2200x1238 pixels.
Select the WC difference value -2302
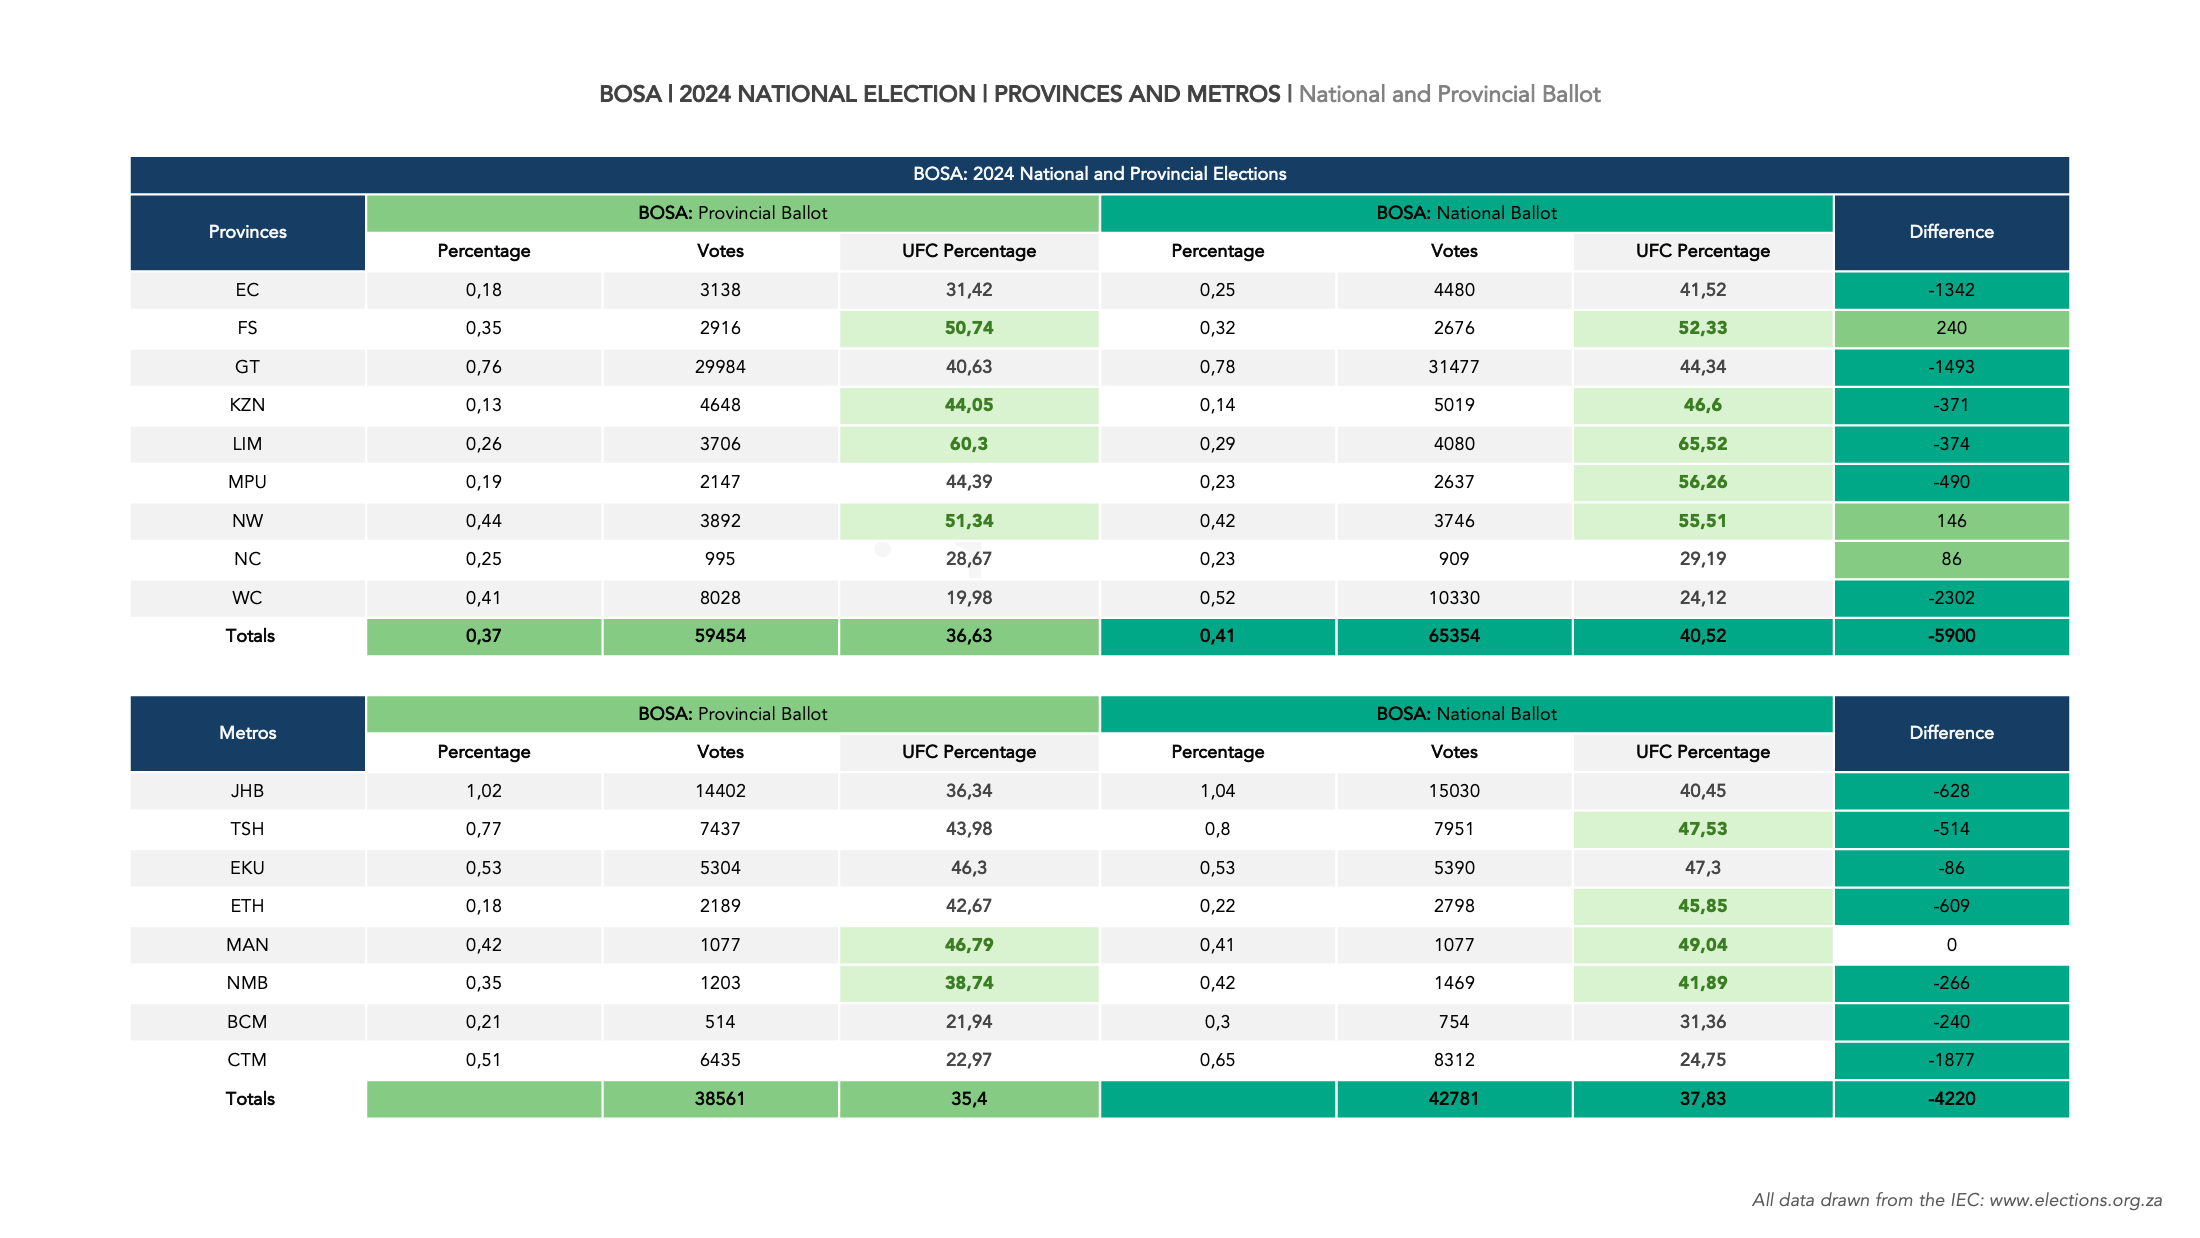click(x=1951, y=598)
